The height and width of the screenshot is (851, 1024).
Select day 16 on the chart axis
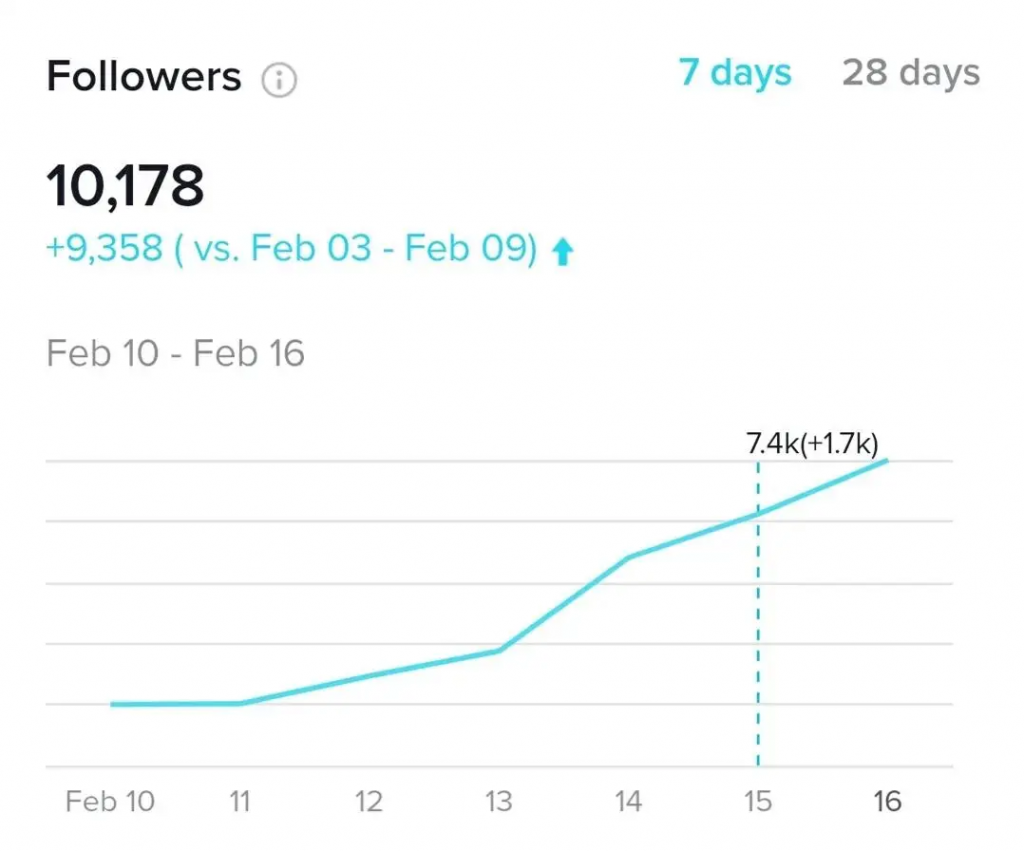(x=887, y=801)
